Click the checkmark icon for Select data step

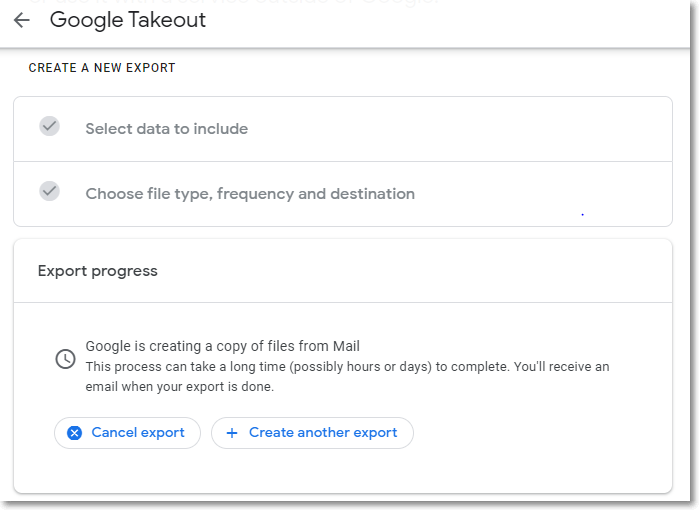[49, 127]
